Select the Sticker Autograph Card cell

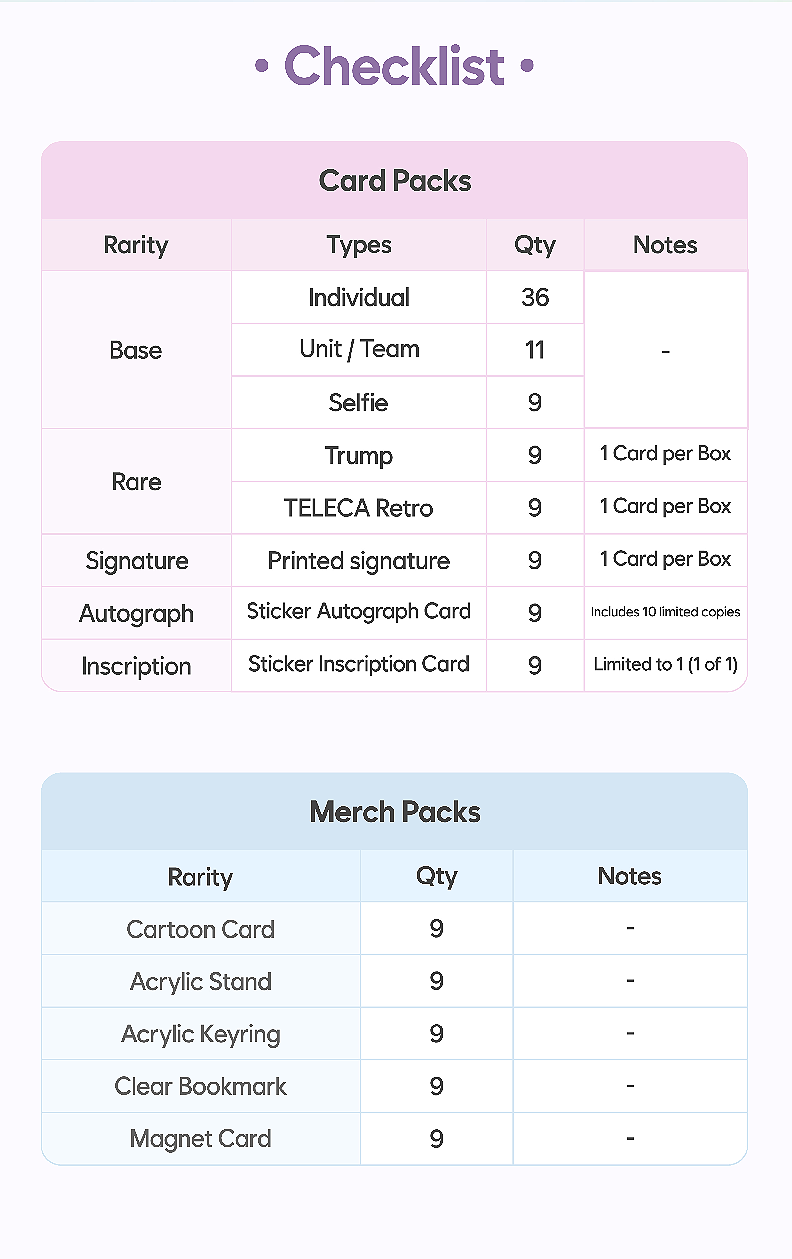pos(359,612)
